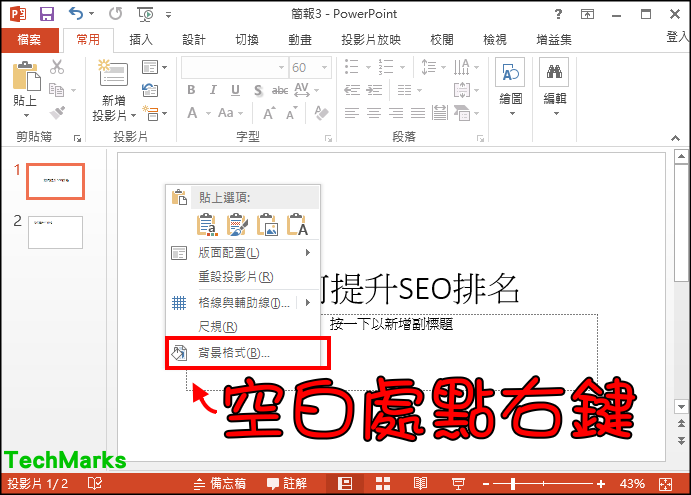Clear all formatting eraser icon
The width and height of the screenshot is (691, 495).
[321, 113]
